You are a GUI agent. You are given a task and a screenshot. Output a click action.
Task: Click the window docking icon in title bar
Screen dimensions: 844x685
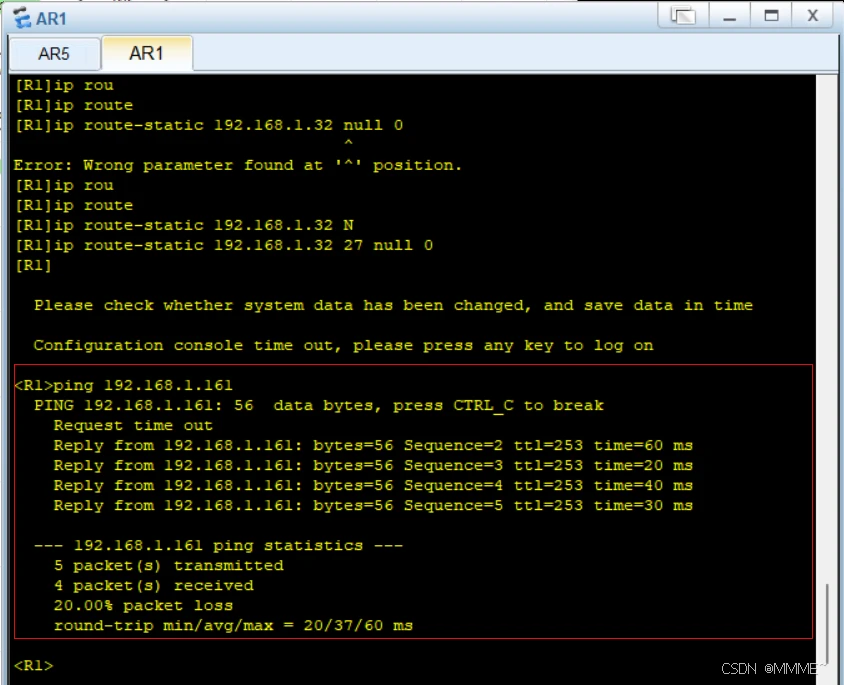(x=684, y=16)
